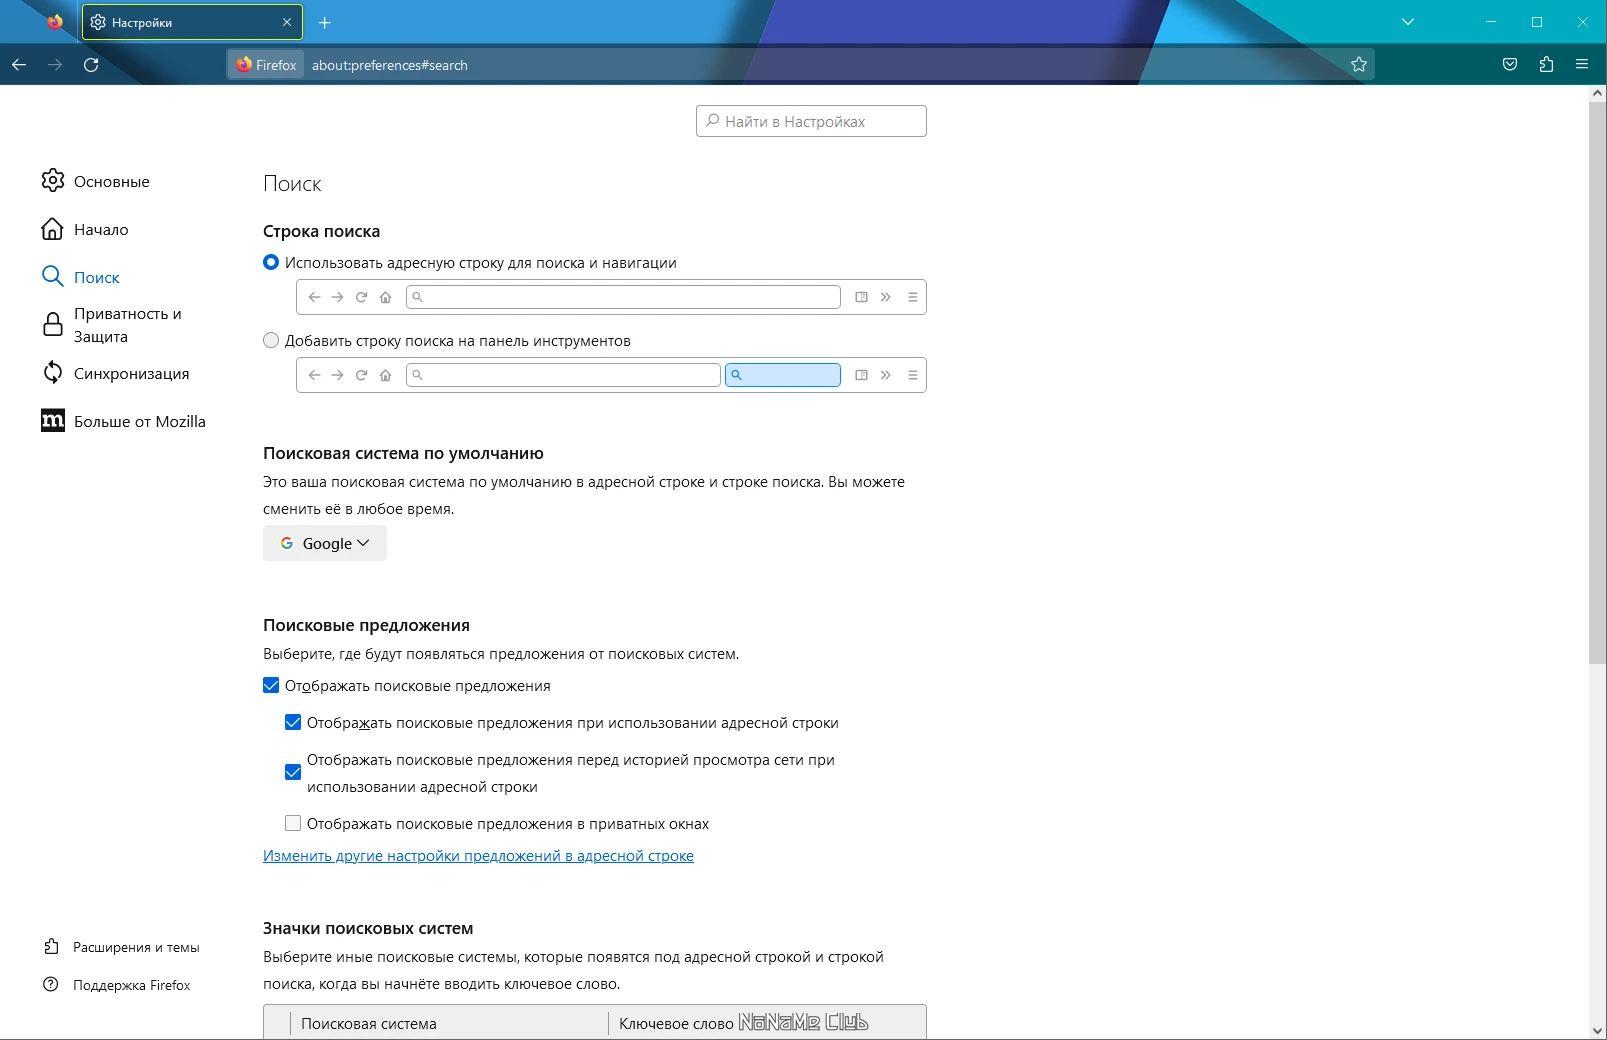The height and width of the screenshot is (1040, 1607).
Task: Open Расширения и темы link
Action: (136, 947)
